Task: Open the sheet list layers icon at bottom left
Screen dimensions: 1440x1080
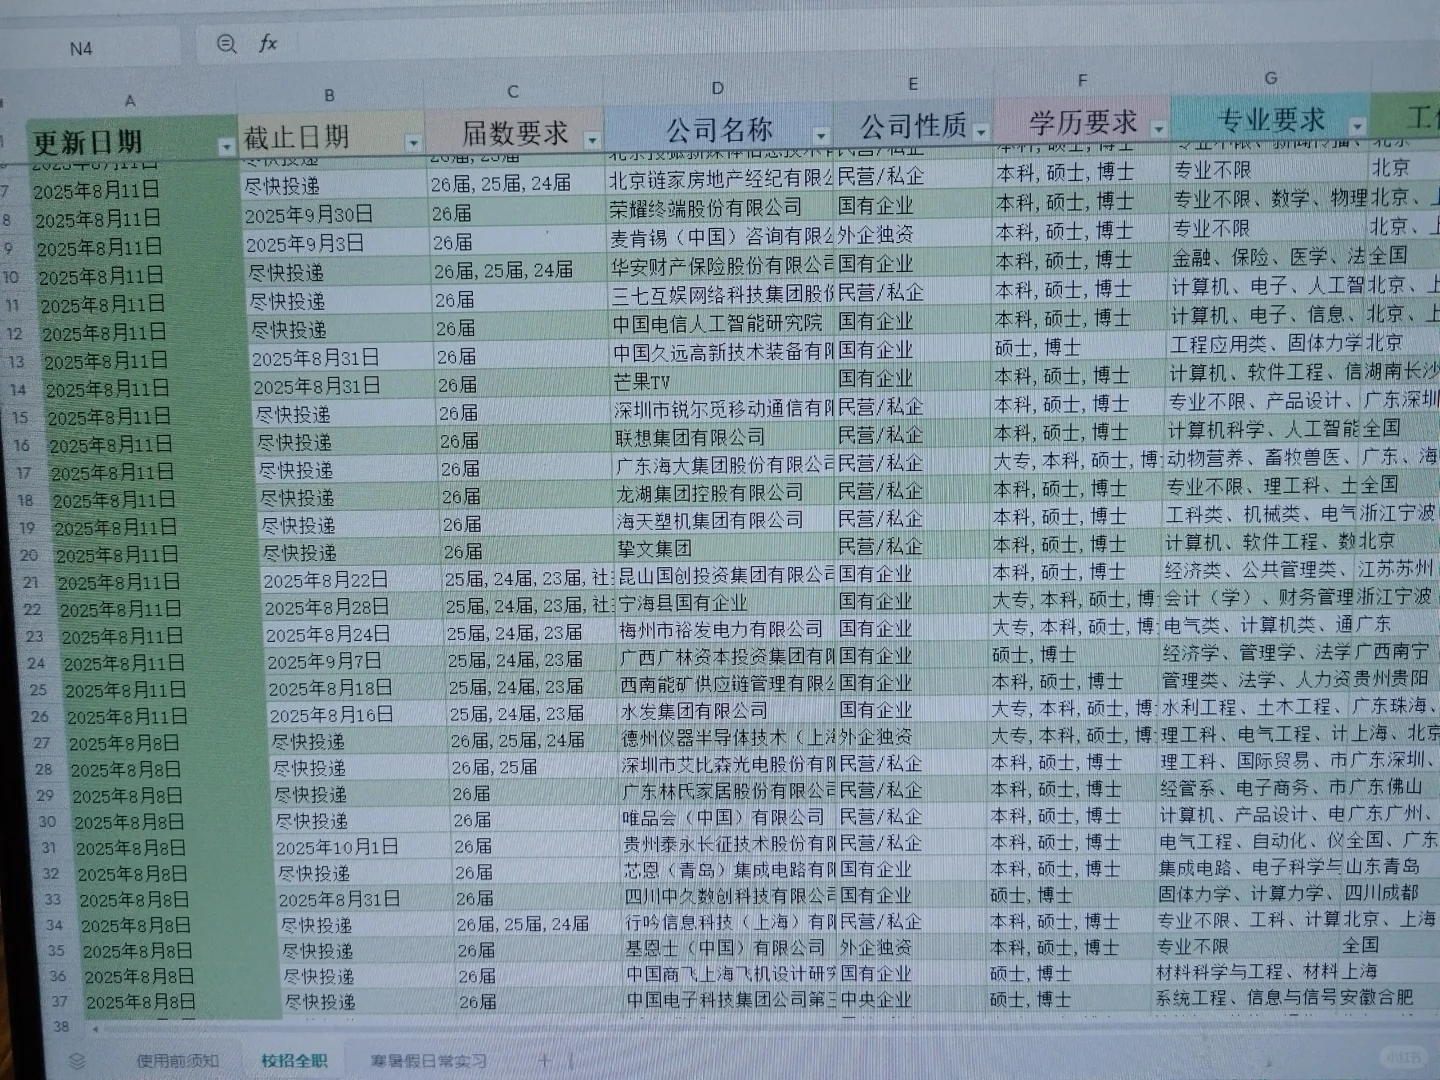Action: [77, 1061]
